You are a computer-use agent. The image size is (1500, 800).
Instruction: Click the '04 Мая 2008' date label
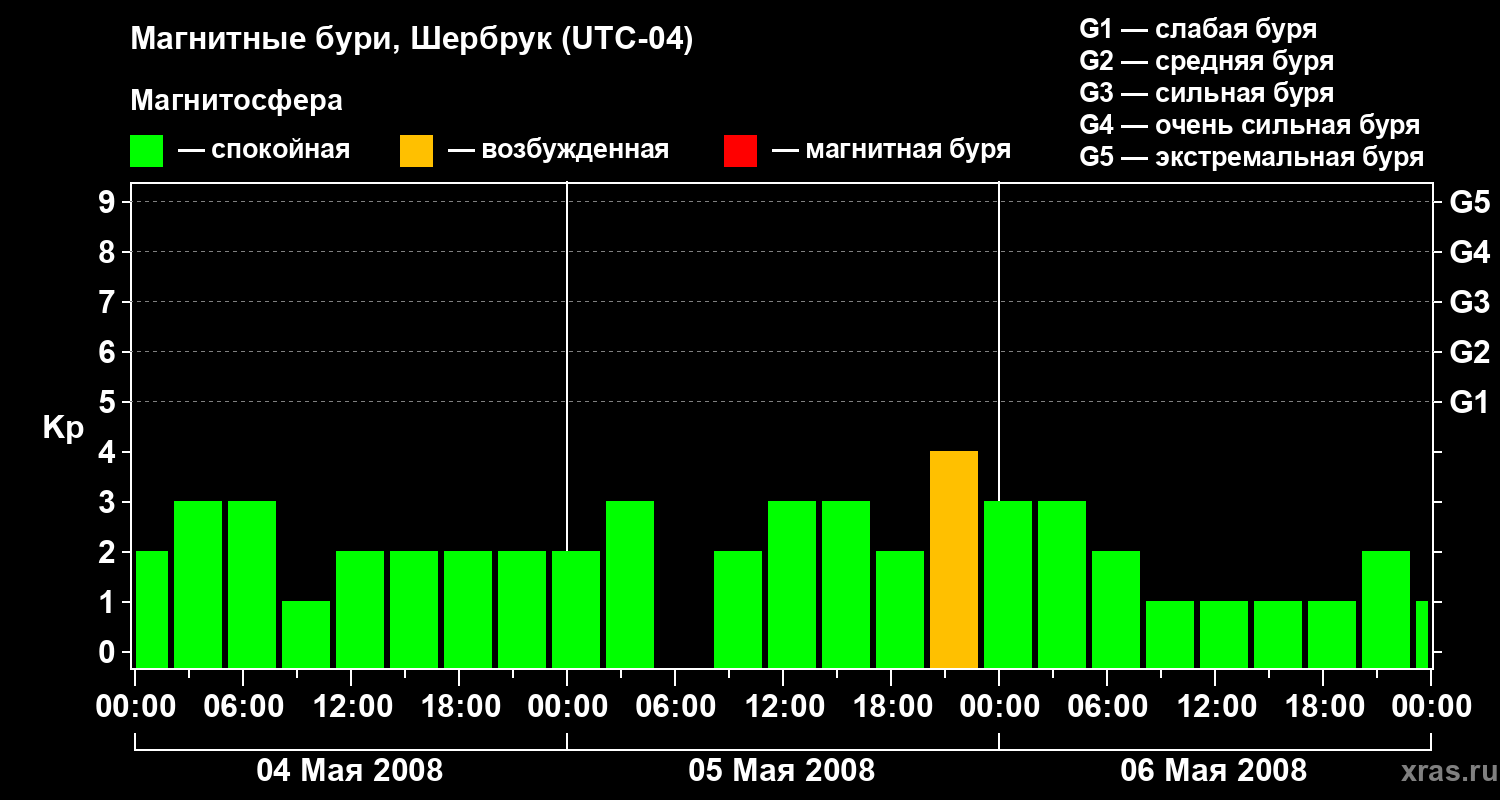[350, 771]
